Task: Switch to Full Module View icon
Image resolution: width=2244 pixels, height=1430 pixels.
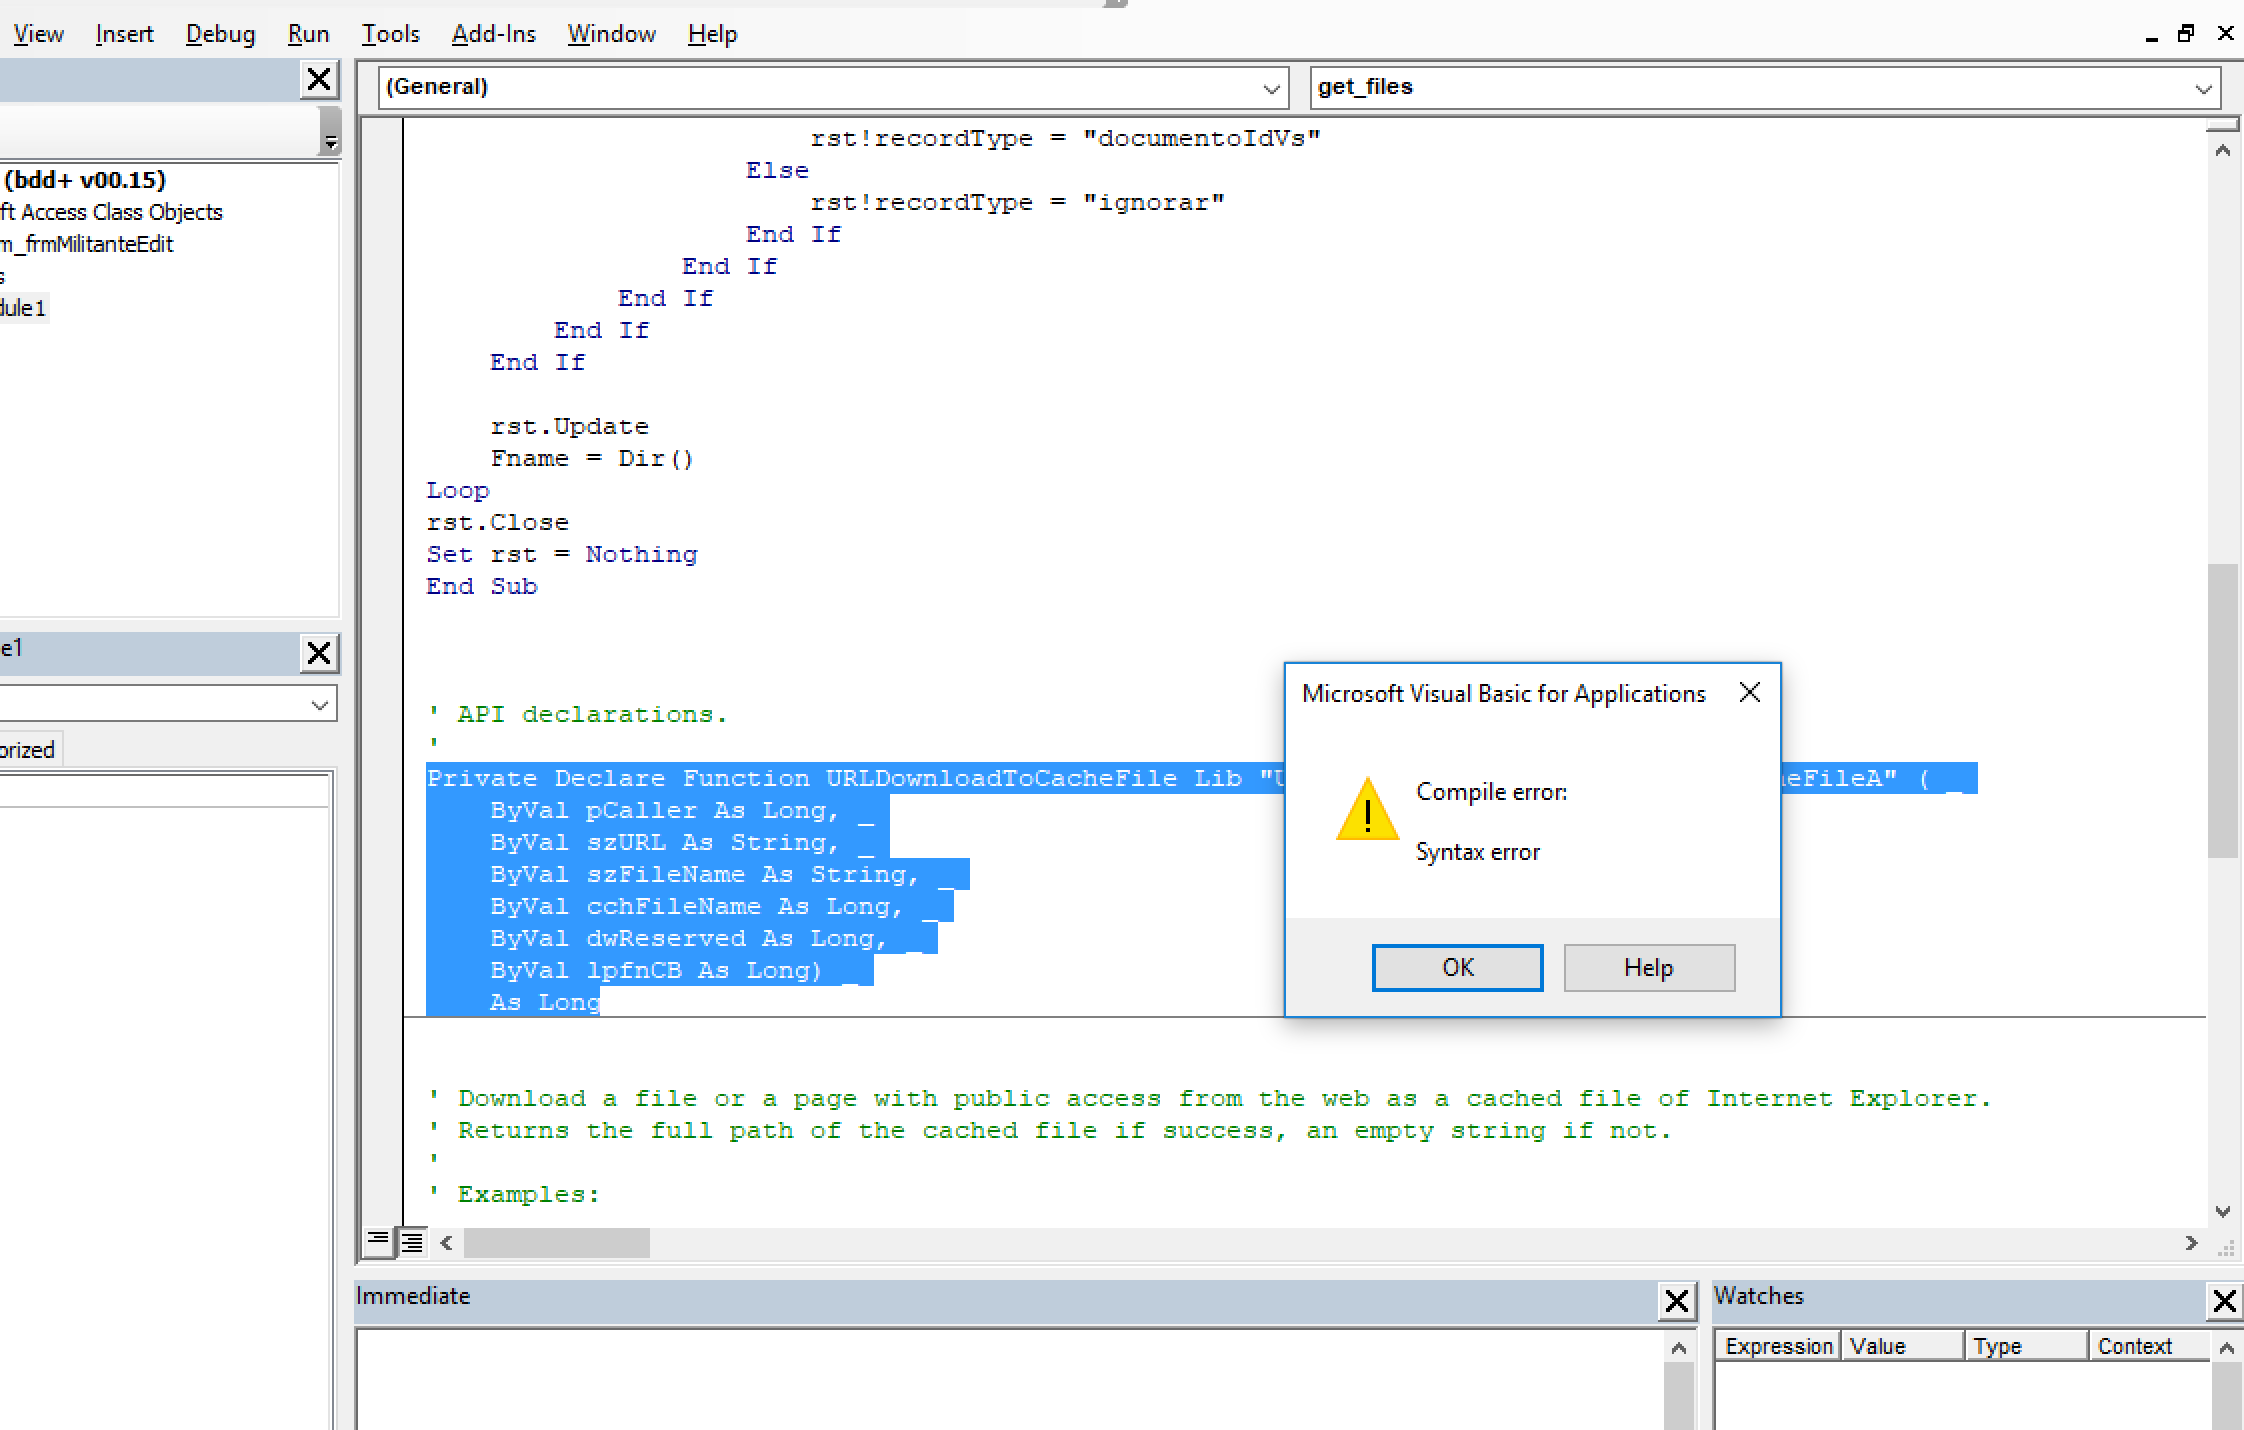Action: click(x=412, y=1242)
